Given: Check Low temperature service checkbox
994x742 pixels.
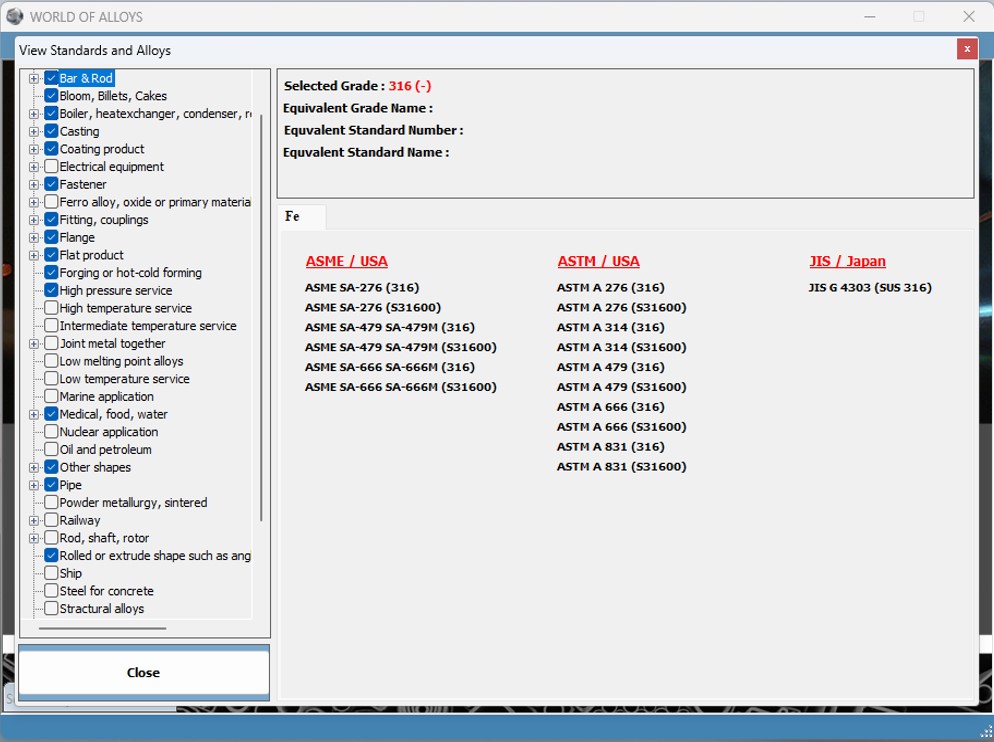Looking at the screenshot, I should pos(51,379).
